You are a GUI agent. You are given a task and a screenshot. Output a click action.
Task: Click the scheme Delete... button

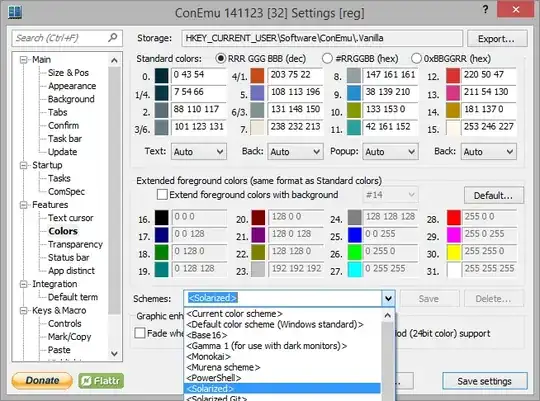pos(494,299)
